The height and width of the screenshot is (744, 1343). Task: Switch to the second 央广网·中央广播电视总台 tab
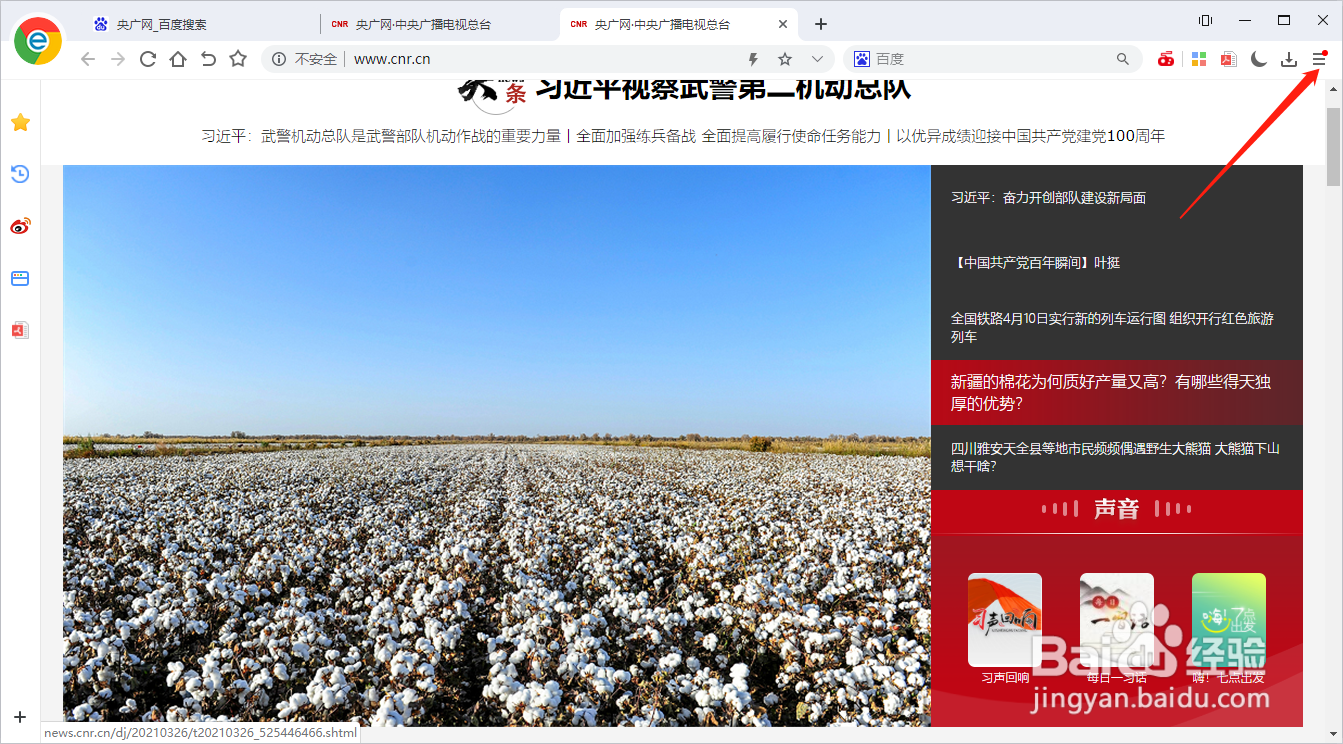(x=440, y=24)
